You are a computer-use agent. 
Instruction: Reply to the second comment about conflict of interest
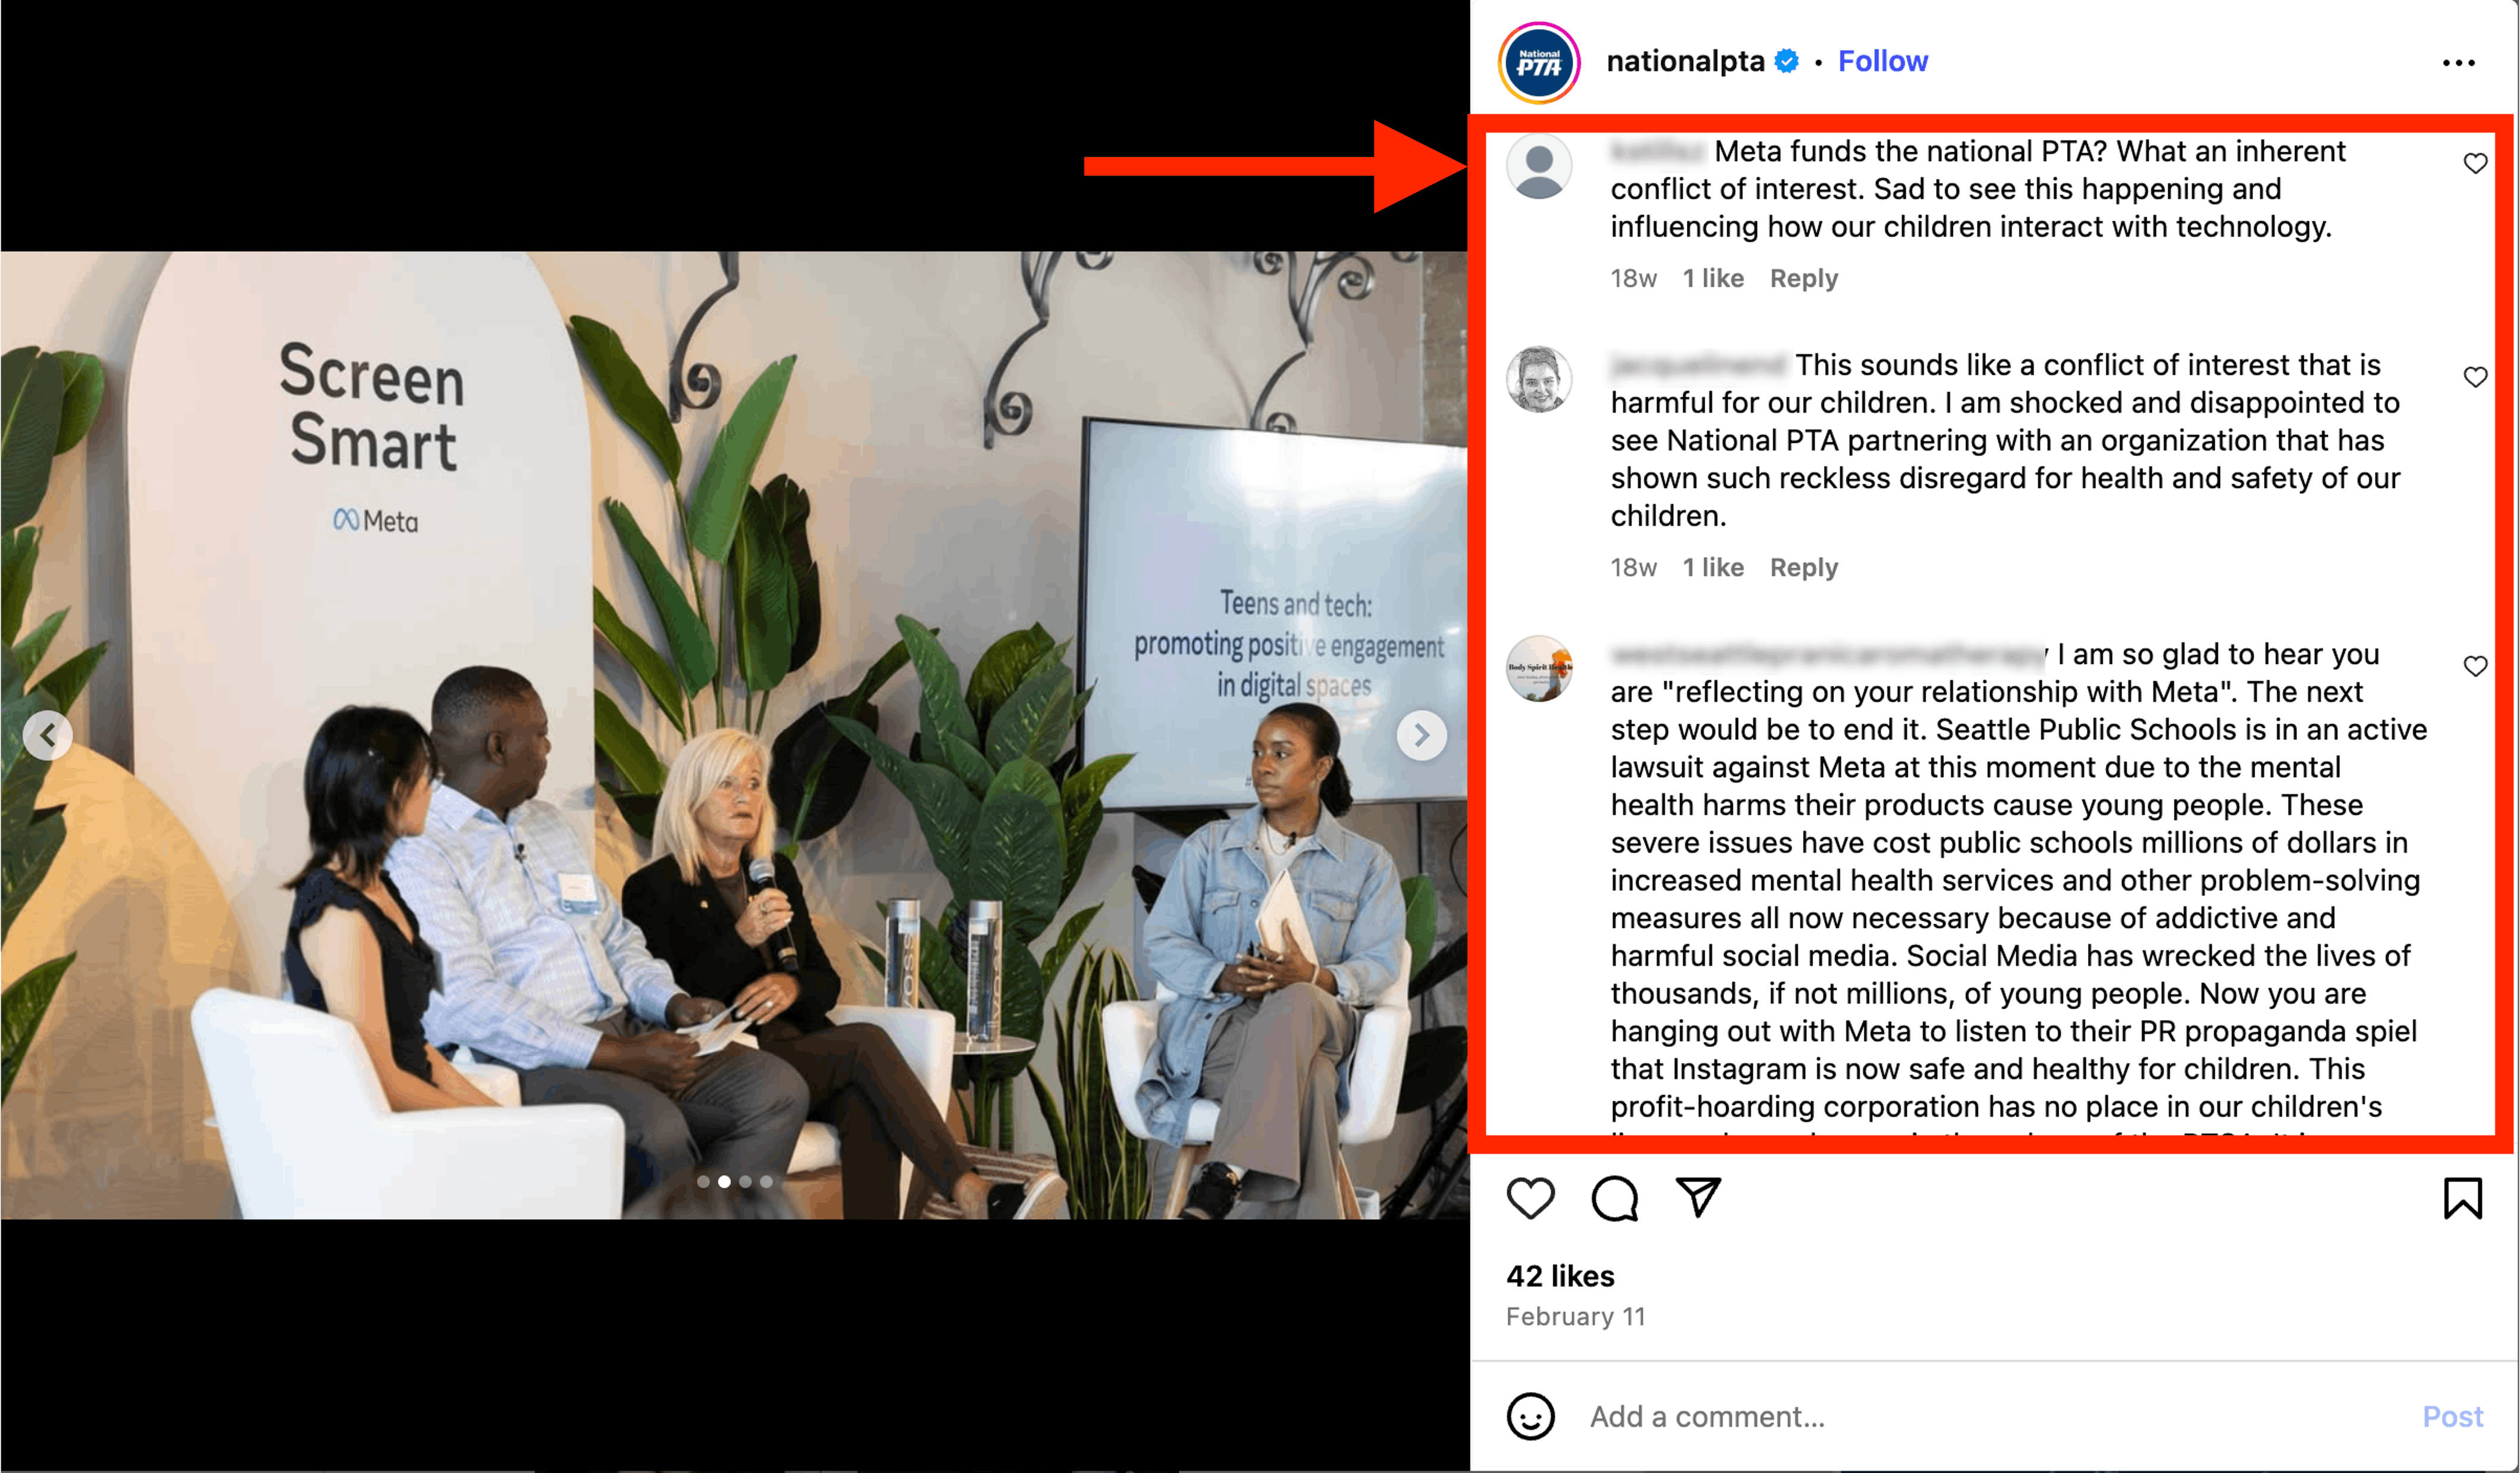tap(1803, 567)
